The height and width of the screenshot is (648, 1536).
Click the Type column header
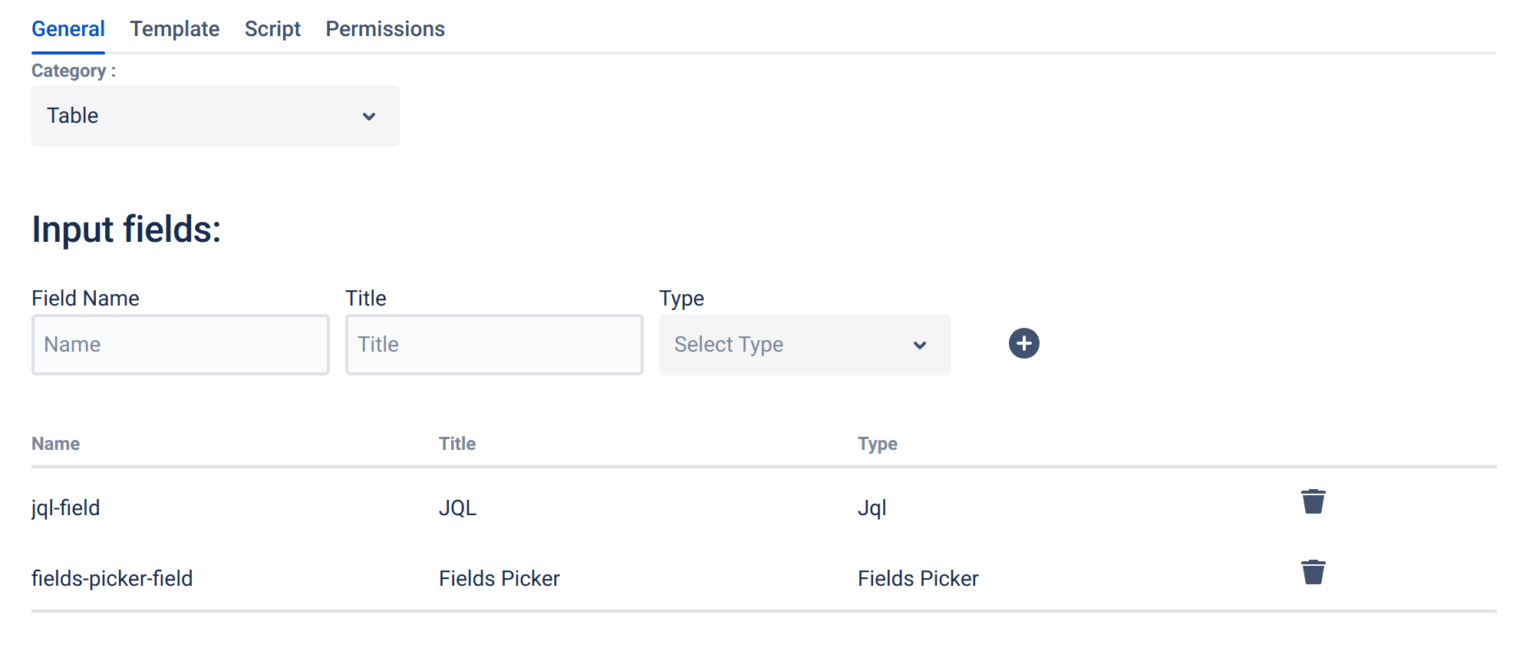coord(877,443)
